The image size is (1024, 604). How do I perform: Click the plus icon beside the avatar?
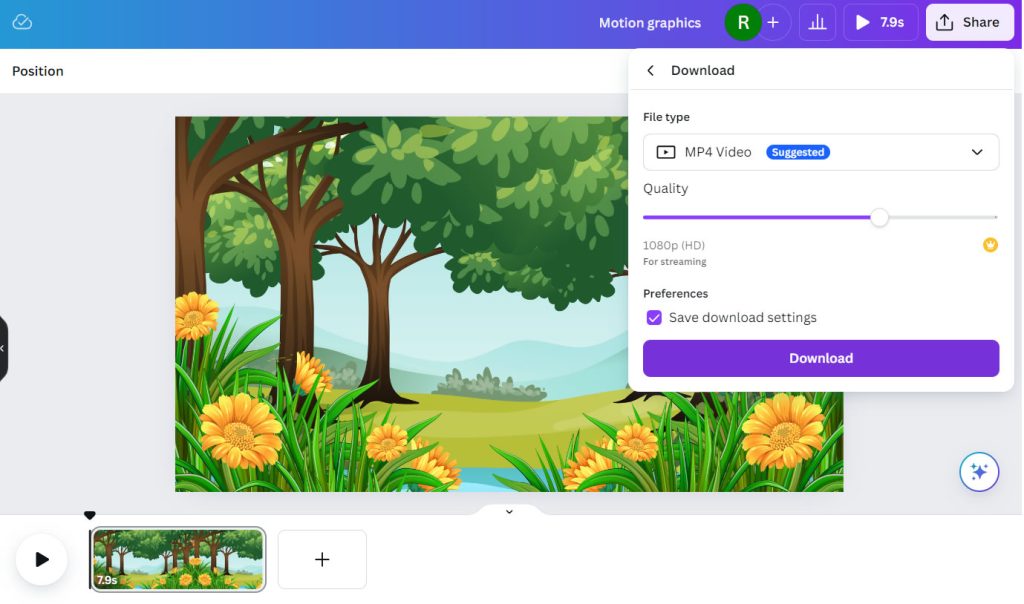click(775, 21)
